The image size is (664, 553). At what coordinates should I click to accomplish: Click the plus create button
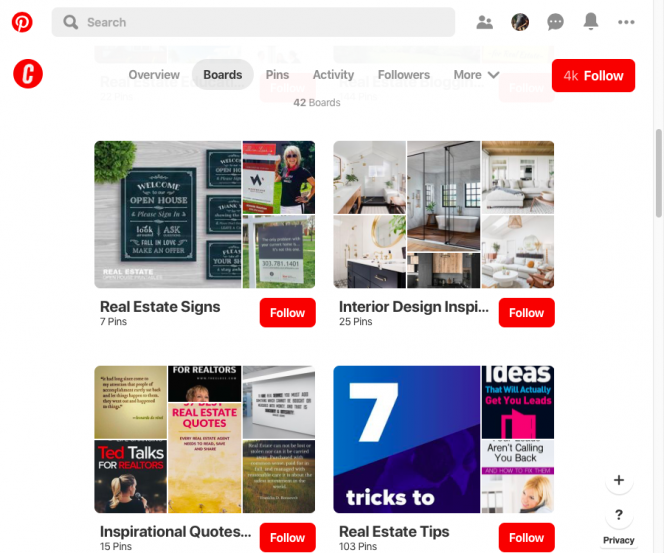point(619,480)
